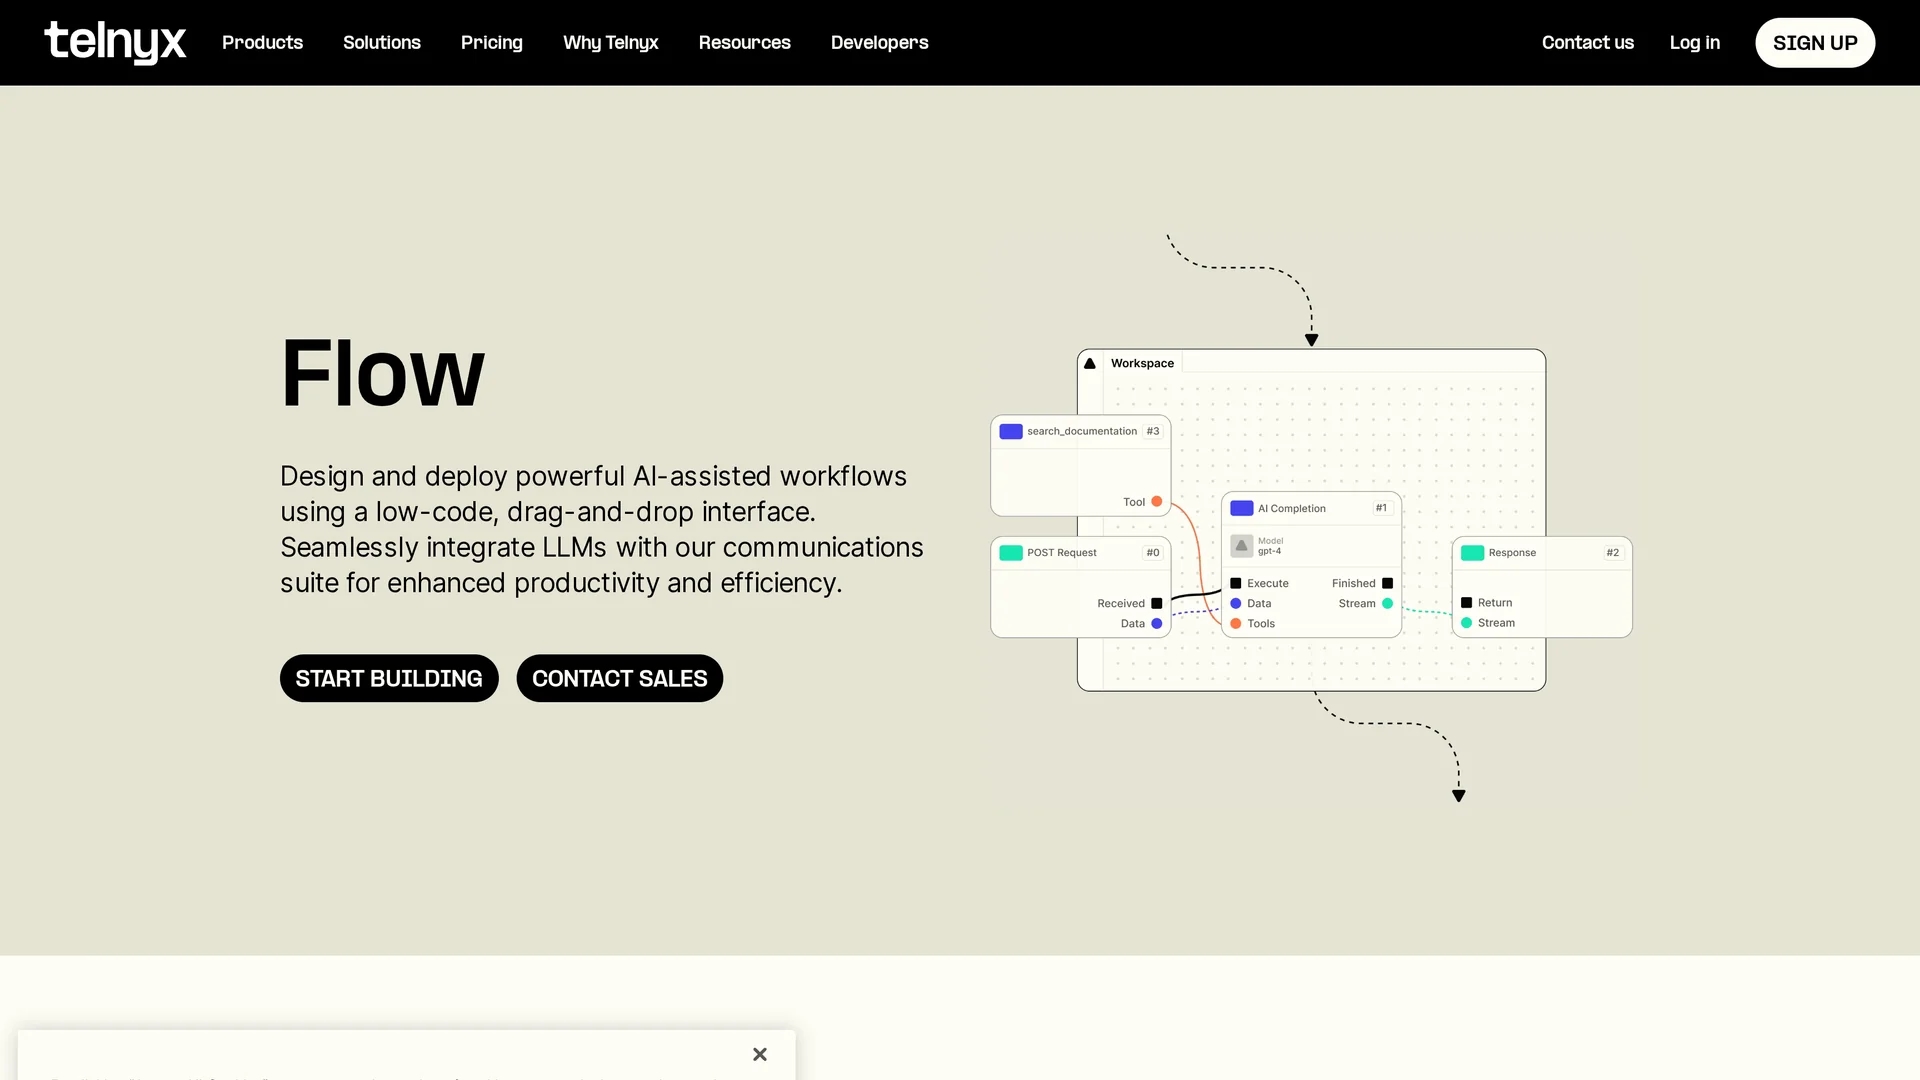
Task: Click the #2 badge on Response node
Action: coord(1612,552)
